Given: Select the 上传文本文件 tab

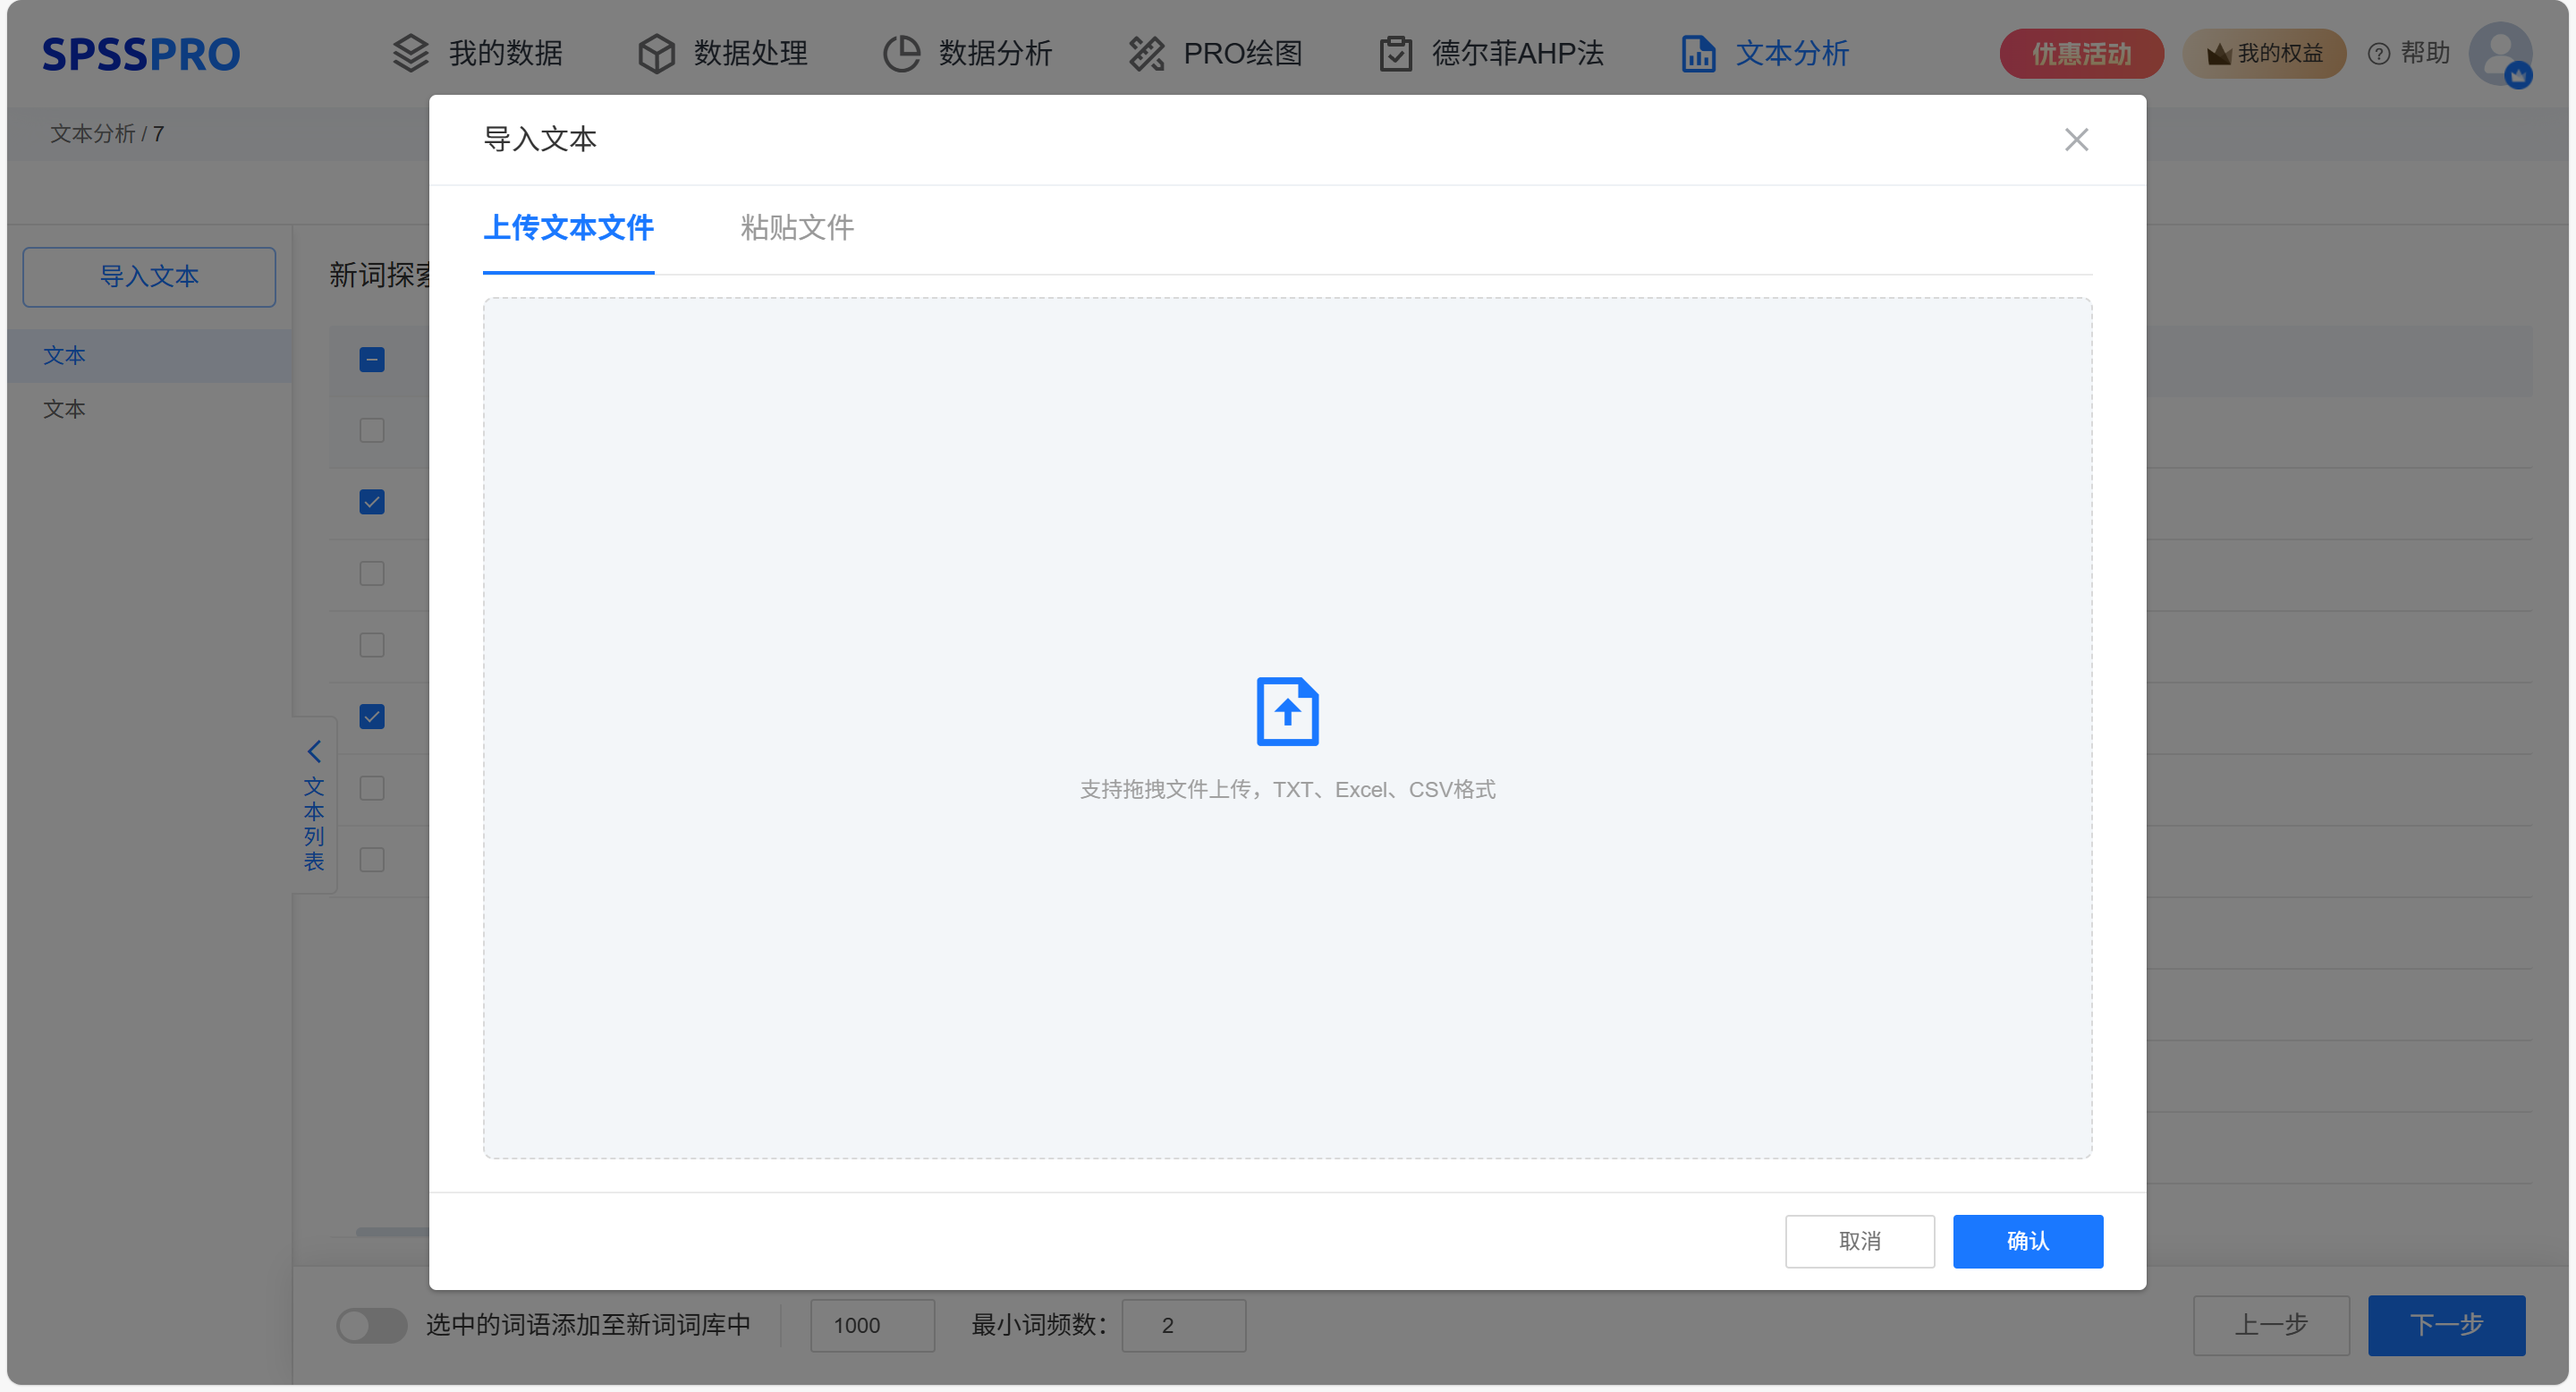Looking at the screenshot, I should tap(568, 228).
